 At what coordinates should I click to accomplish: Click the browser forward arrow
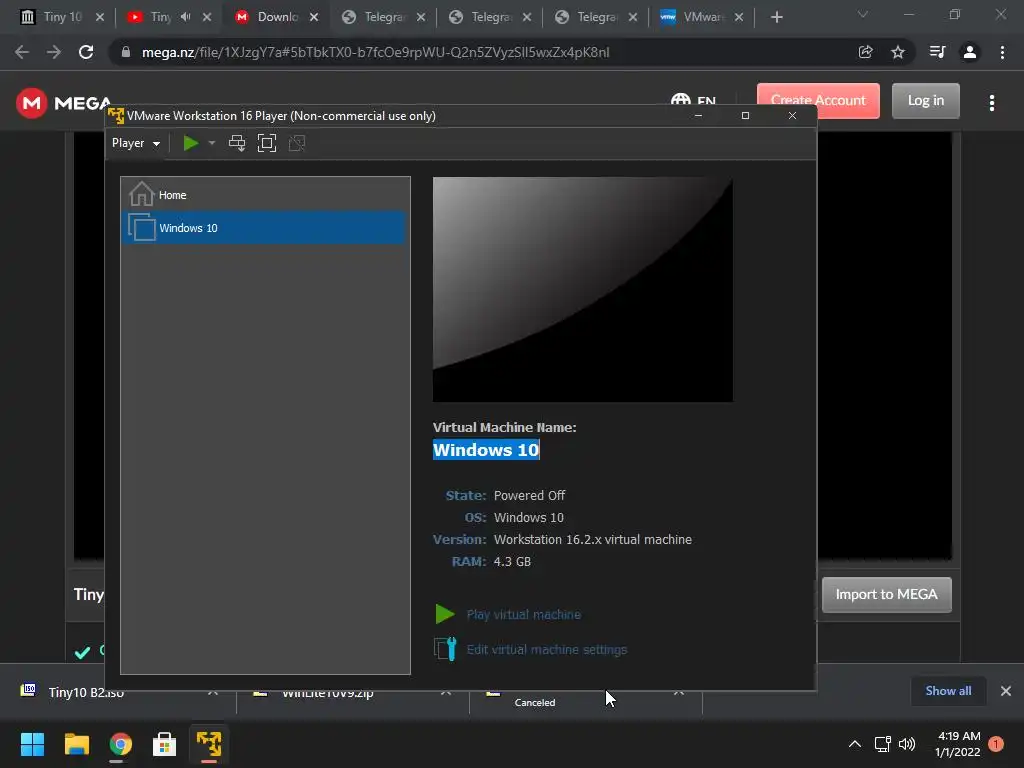[x=54, y=52]
